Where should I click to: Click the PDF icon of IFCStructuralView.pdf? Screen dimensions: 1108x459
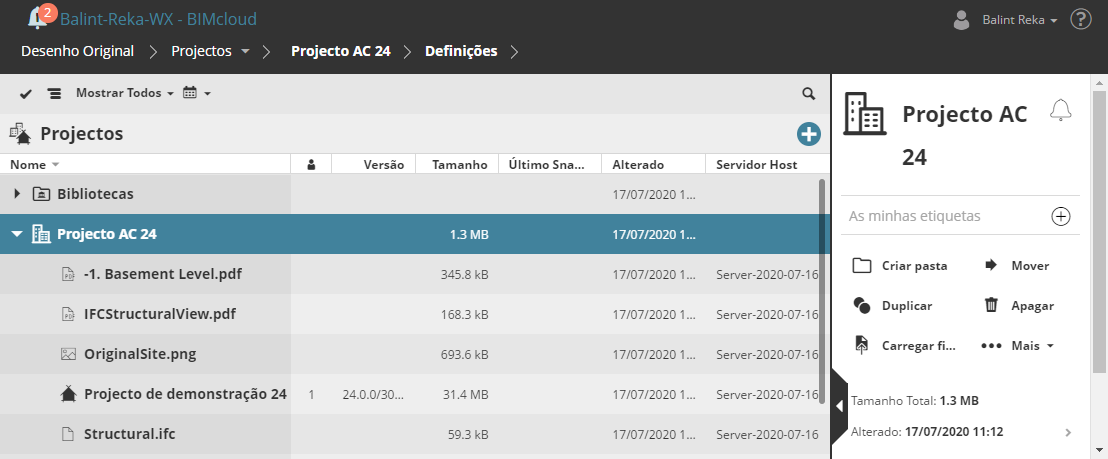[x=69, y=314]
